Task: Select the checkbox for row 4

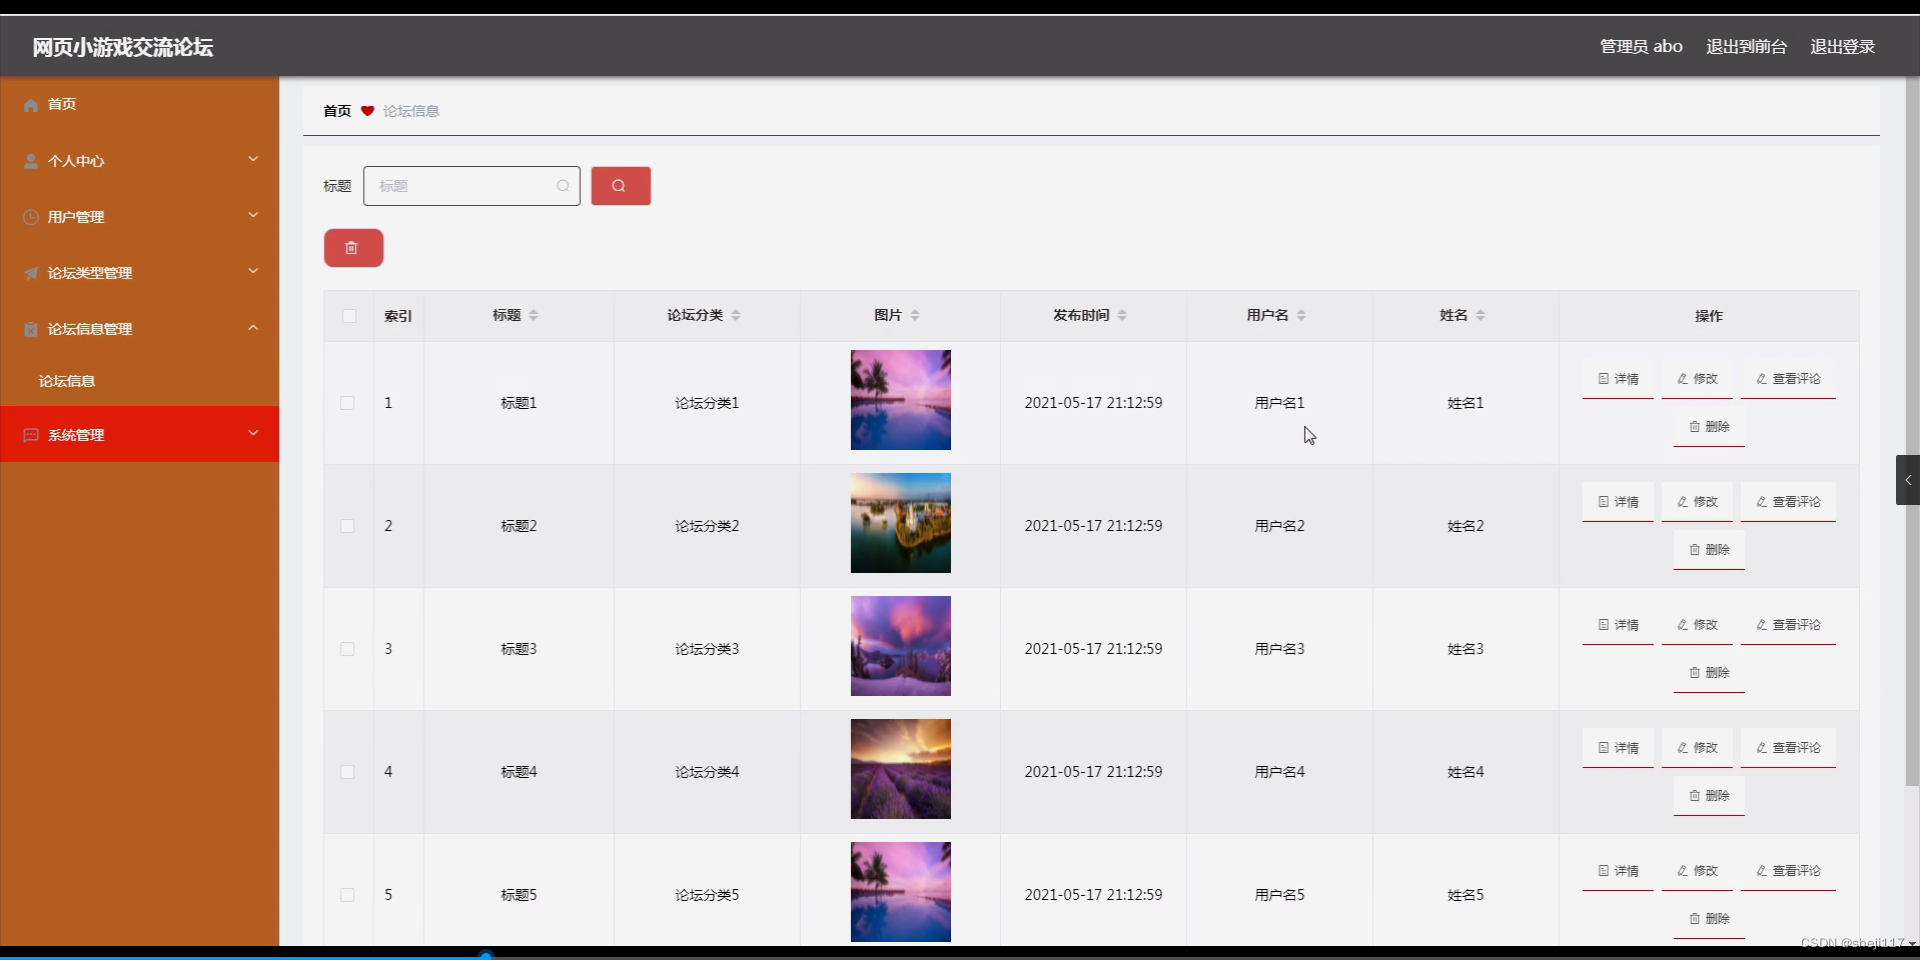Action: [x=347, y=772]
